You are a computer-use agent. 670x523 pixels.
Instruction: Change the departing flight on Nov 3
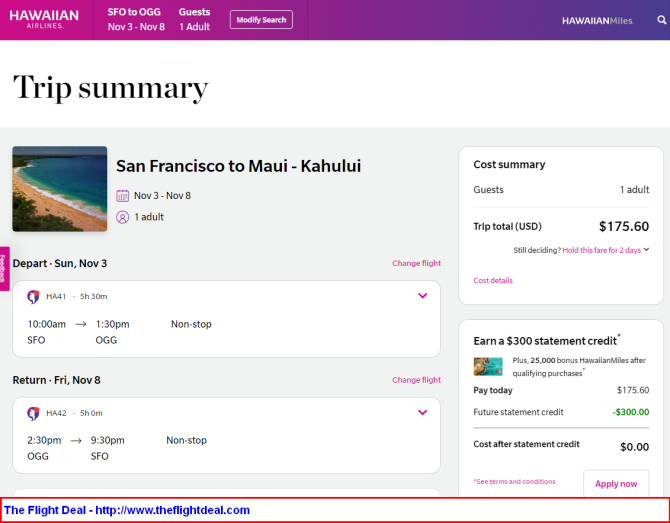tap(416, 263)
